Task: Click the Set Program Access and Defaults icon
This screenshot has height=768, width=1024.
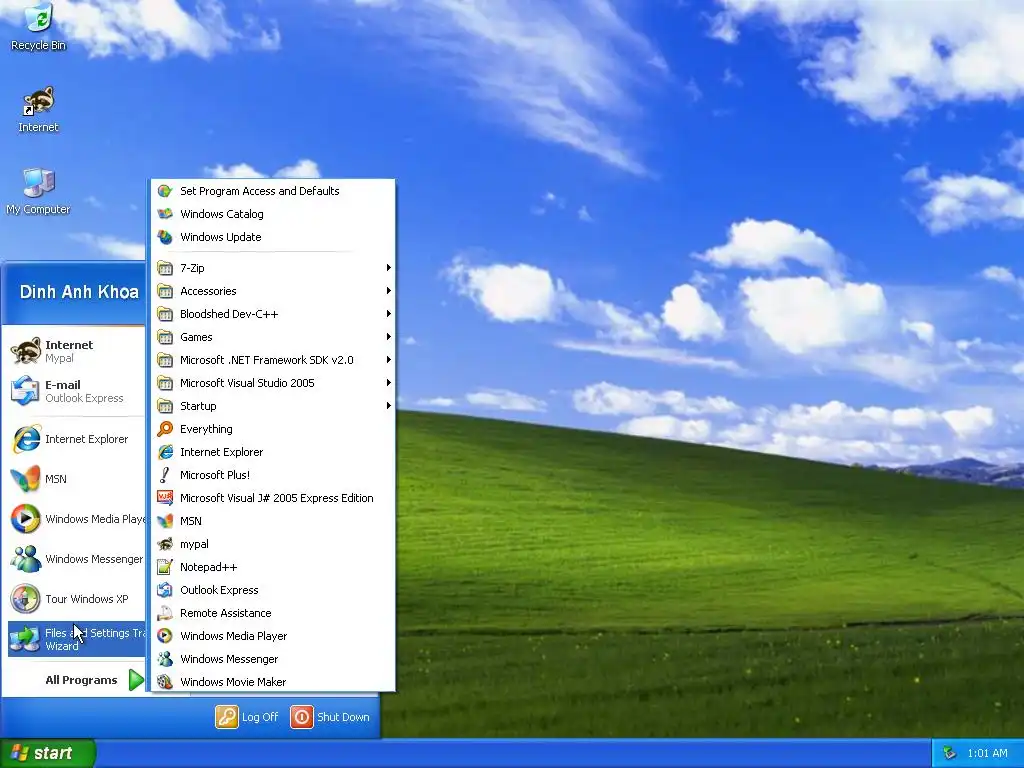Action: [165, 191]
